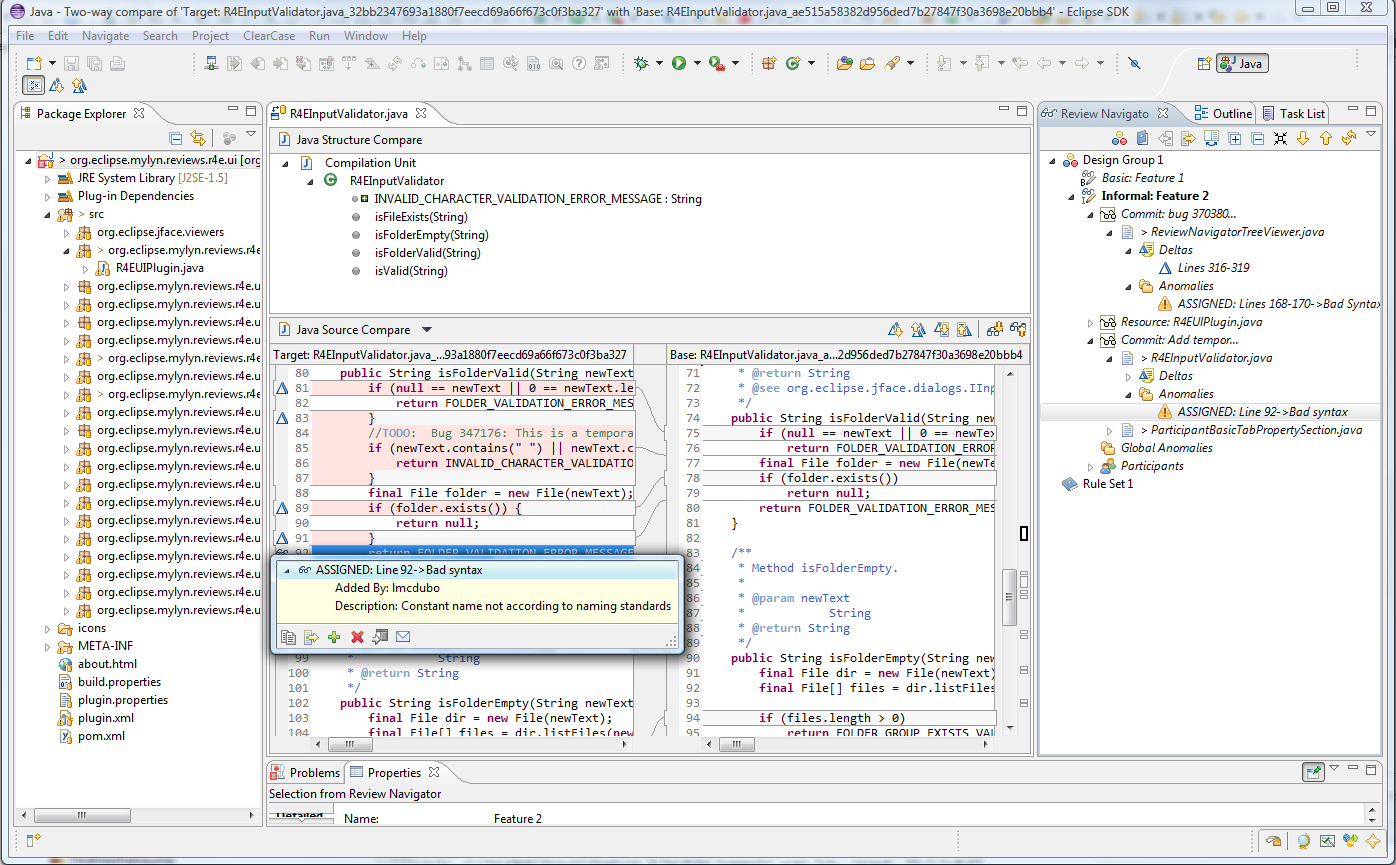Switch to the Task List tab
The width and height of the screenshot is (1396, 865).
coord(1294,113)
